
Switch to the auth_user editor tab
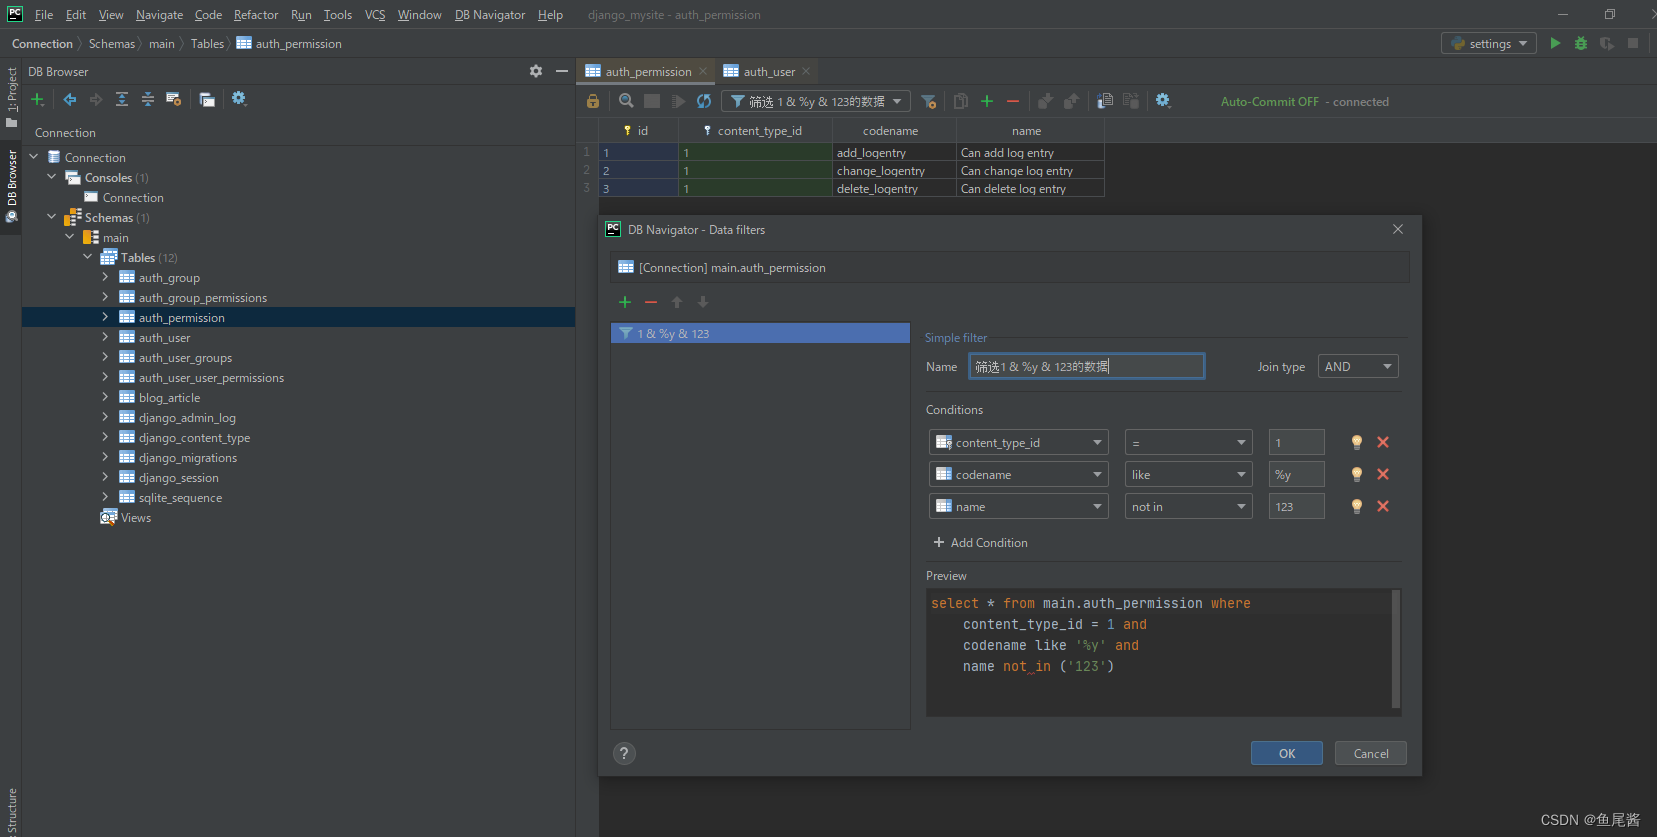(768, 72)
